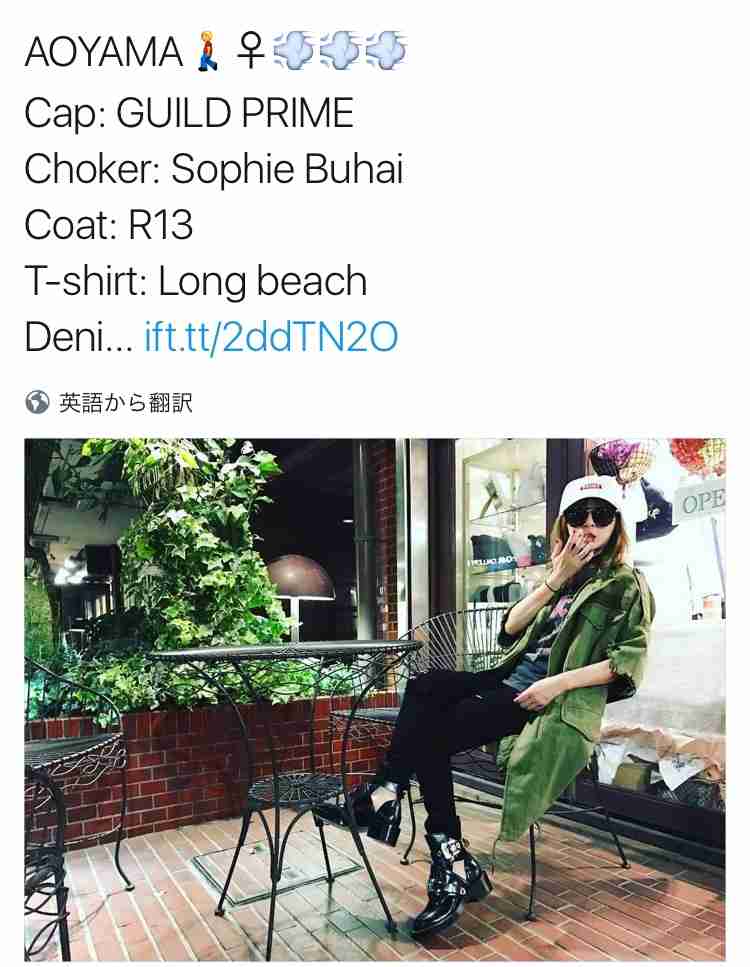Open the ift.tt/2ddTN2O link
The width and height of the screenshot is (750, 967).
[271, 337]
